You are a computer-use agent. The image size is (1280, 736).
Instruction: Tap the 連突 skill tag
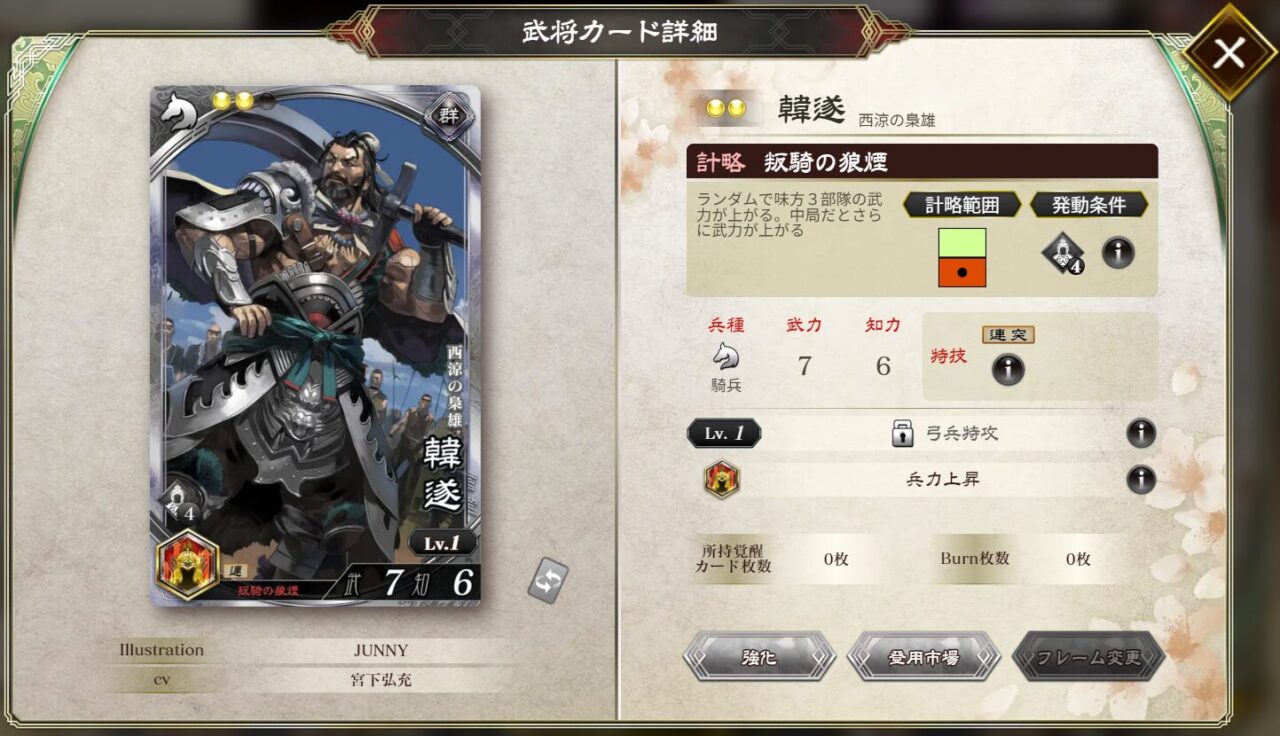point(1007,335)
